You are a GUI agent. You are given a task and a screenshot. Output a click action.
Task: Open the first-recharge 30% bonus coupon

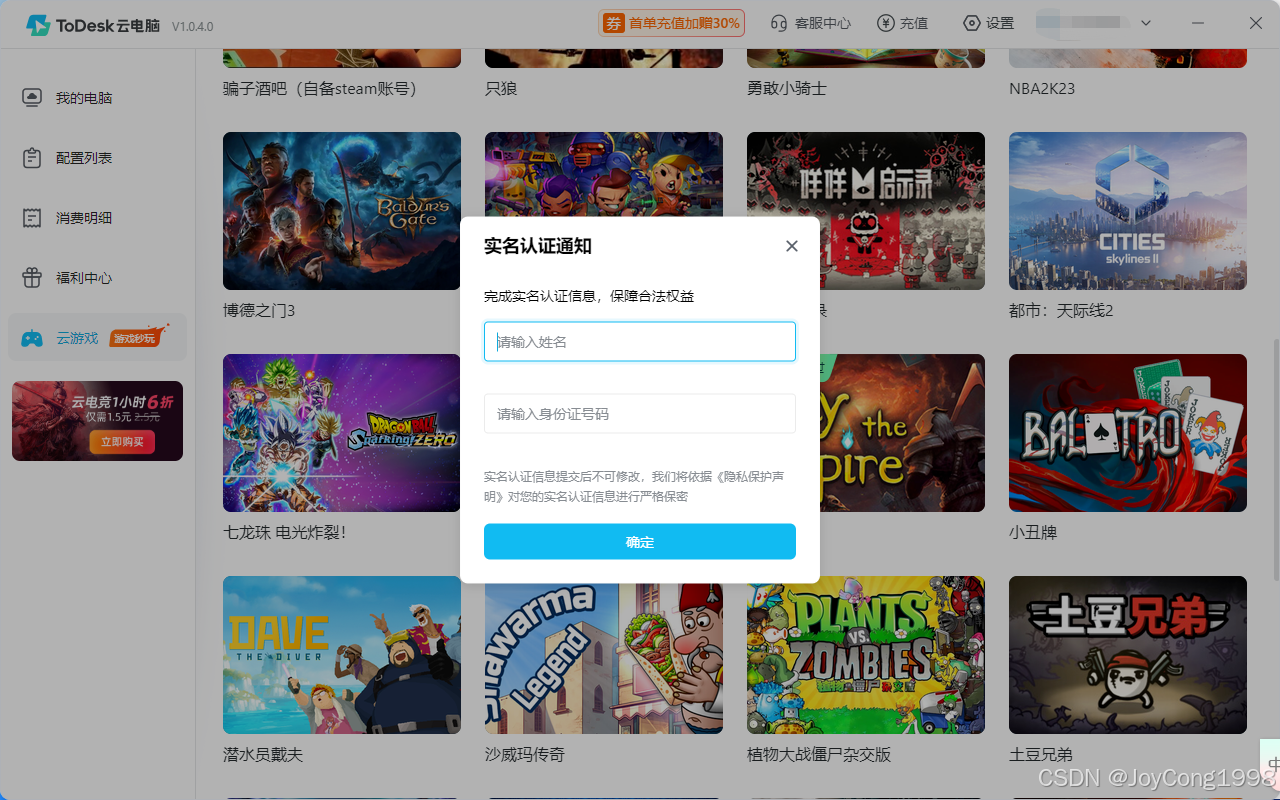tap(671, 23)
